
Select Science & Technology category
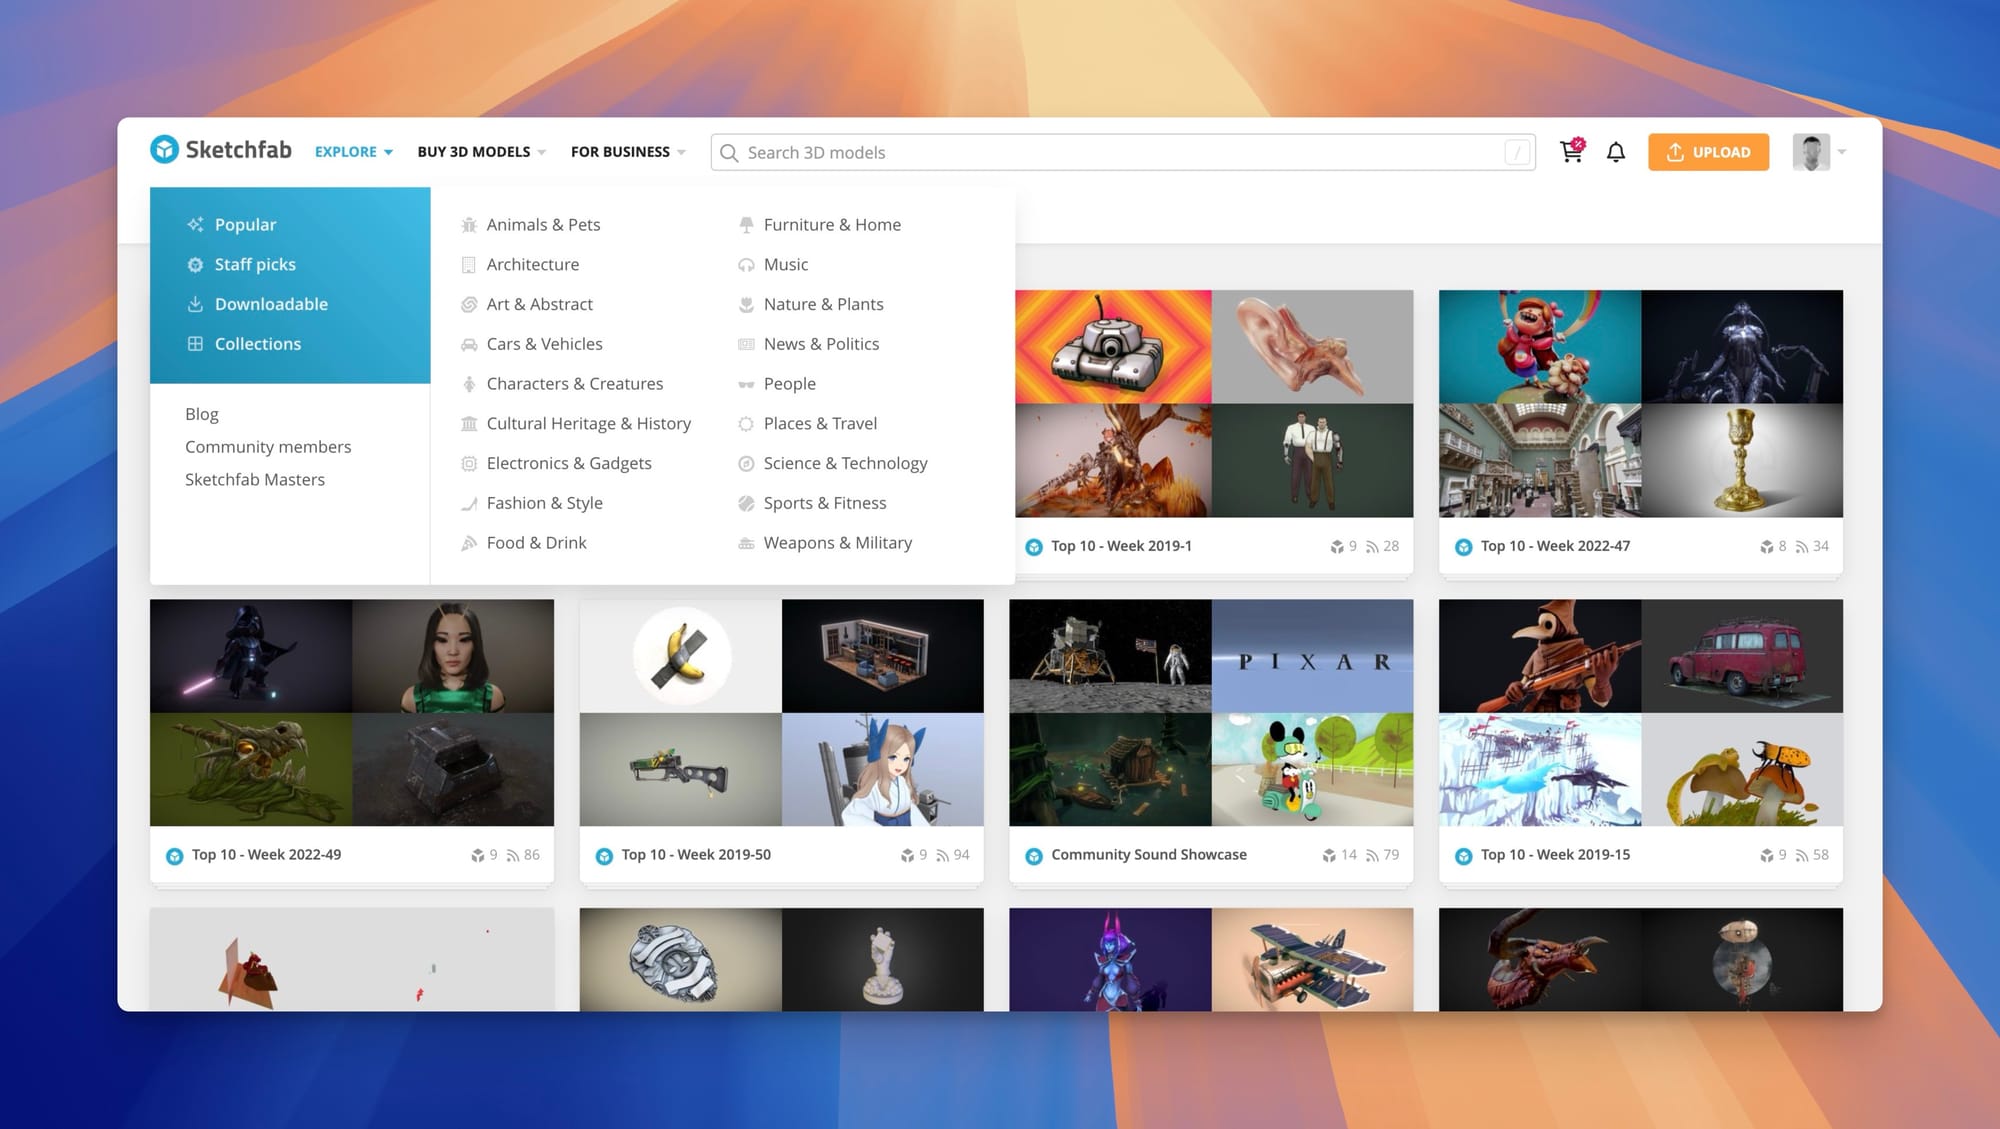coord(845,463)
